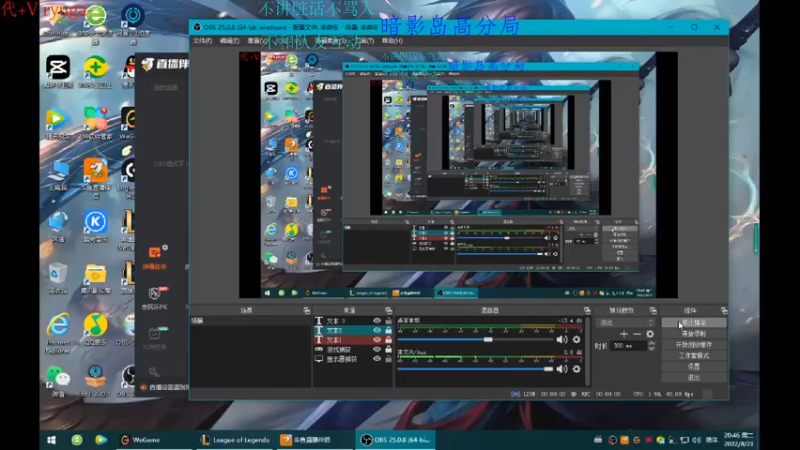
Task: Hide the 文本 3 source eye icon
Action: (x=377, y=321)
